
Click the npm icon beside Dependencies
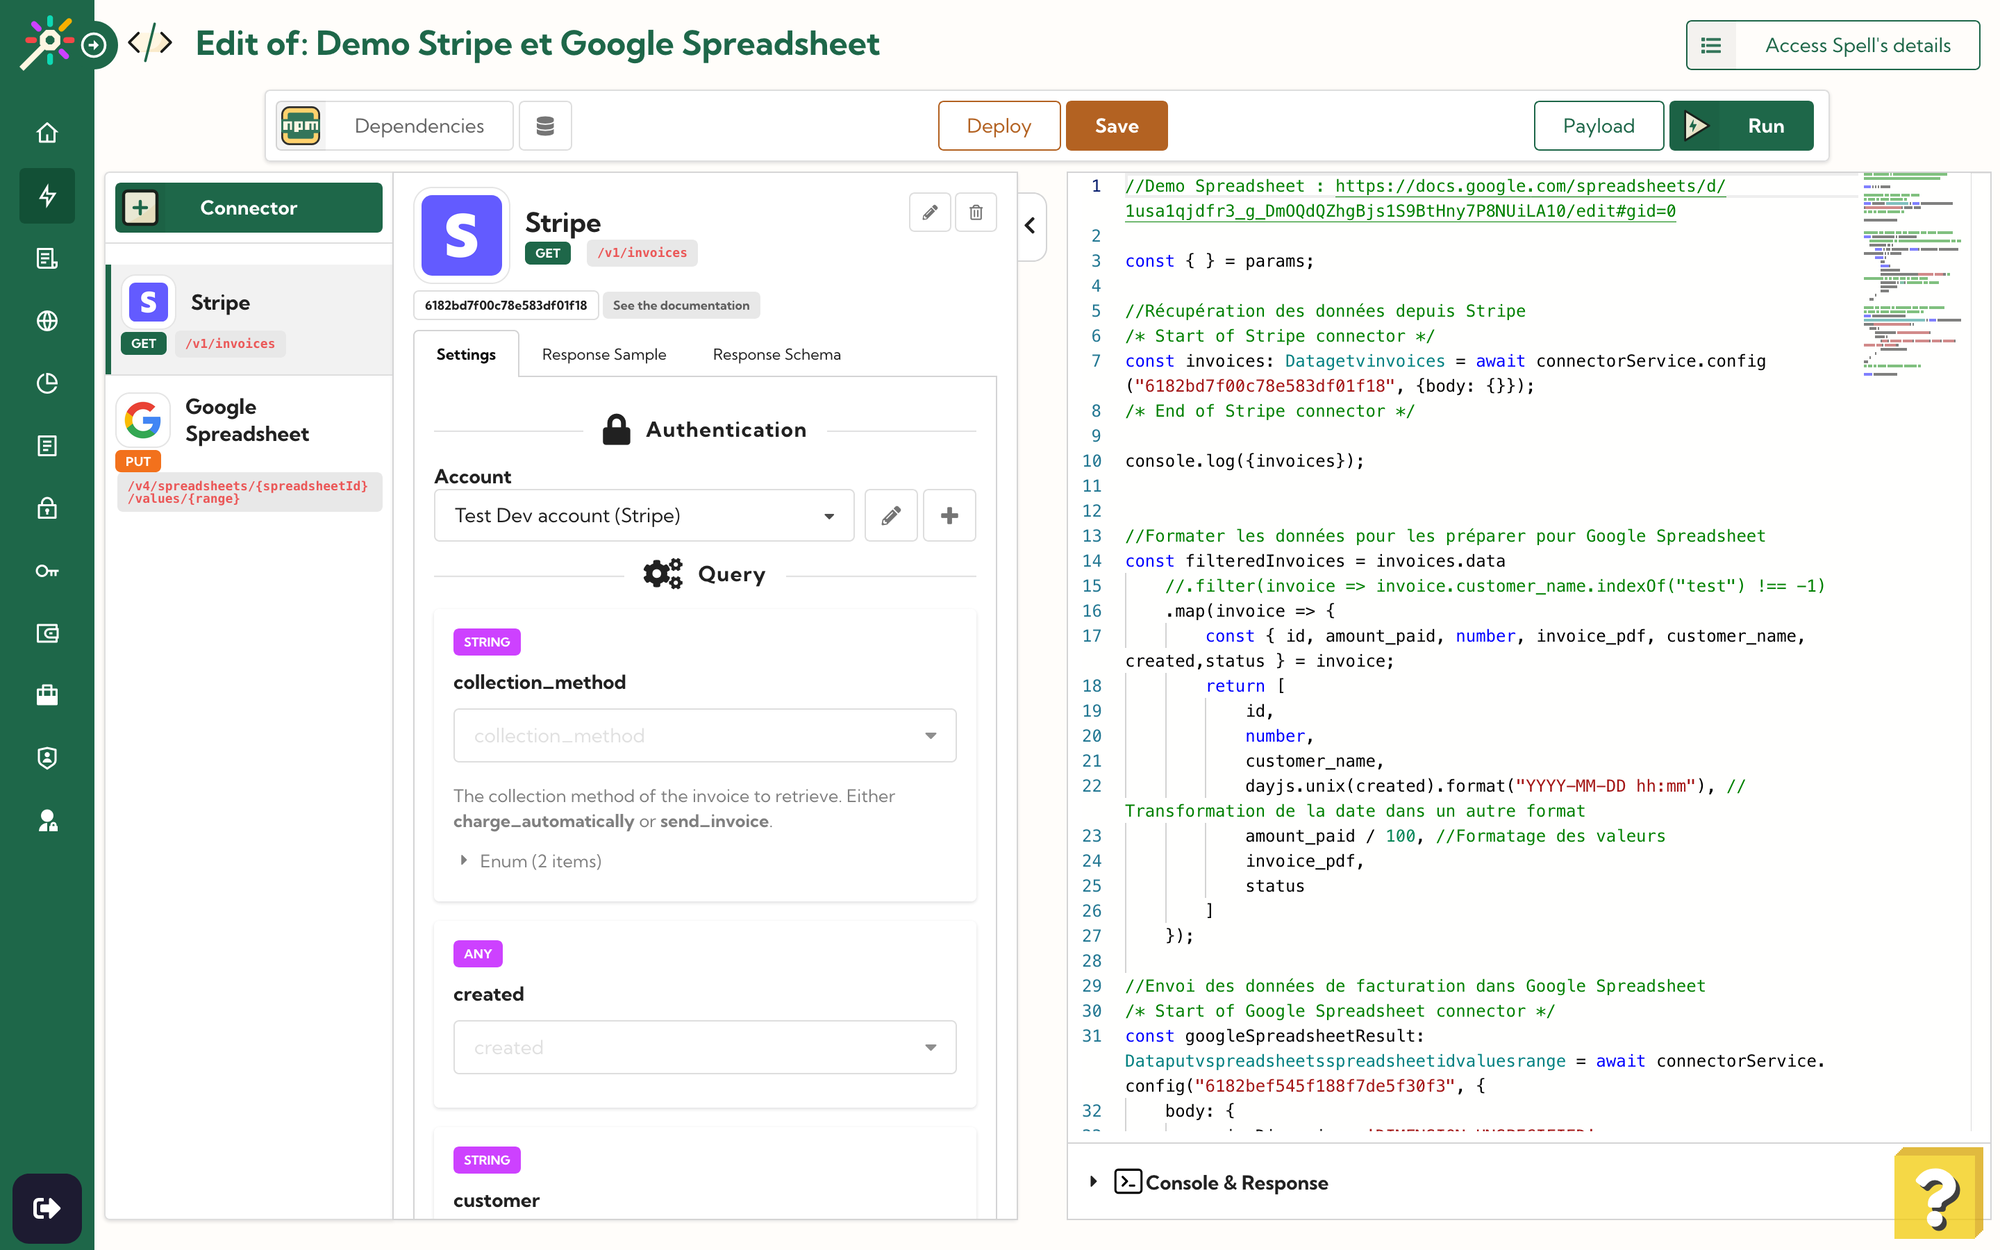pos(301,126)
